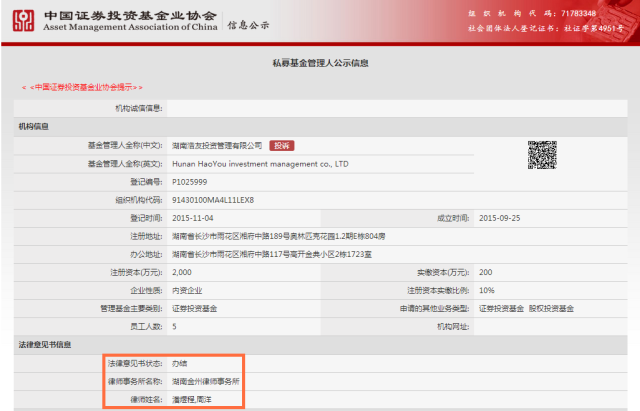Click the registration number P1025999
The image size is (640, 411).
[x=190, y=182]
